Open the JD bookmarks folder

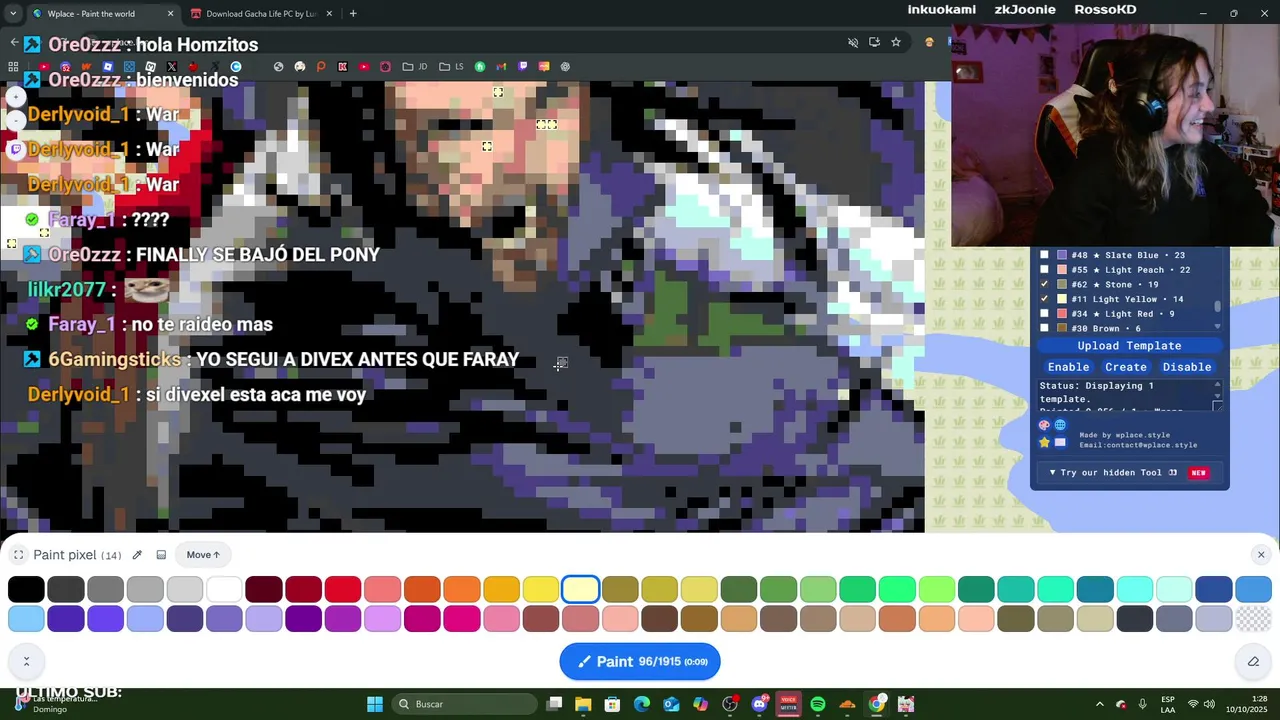click(415, 67)
